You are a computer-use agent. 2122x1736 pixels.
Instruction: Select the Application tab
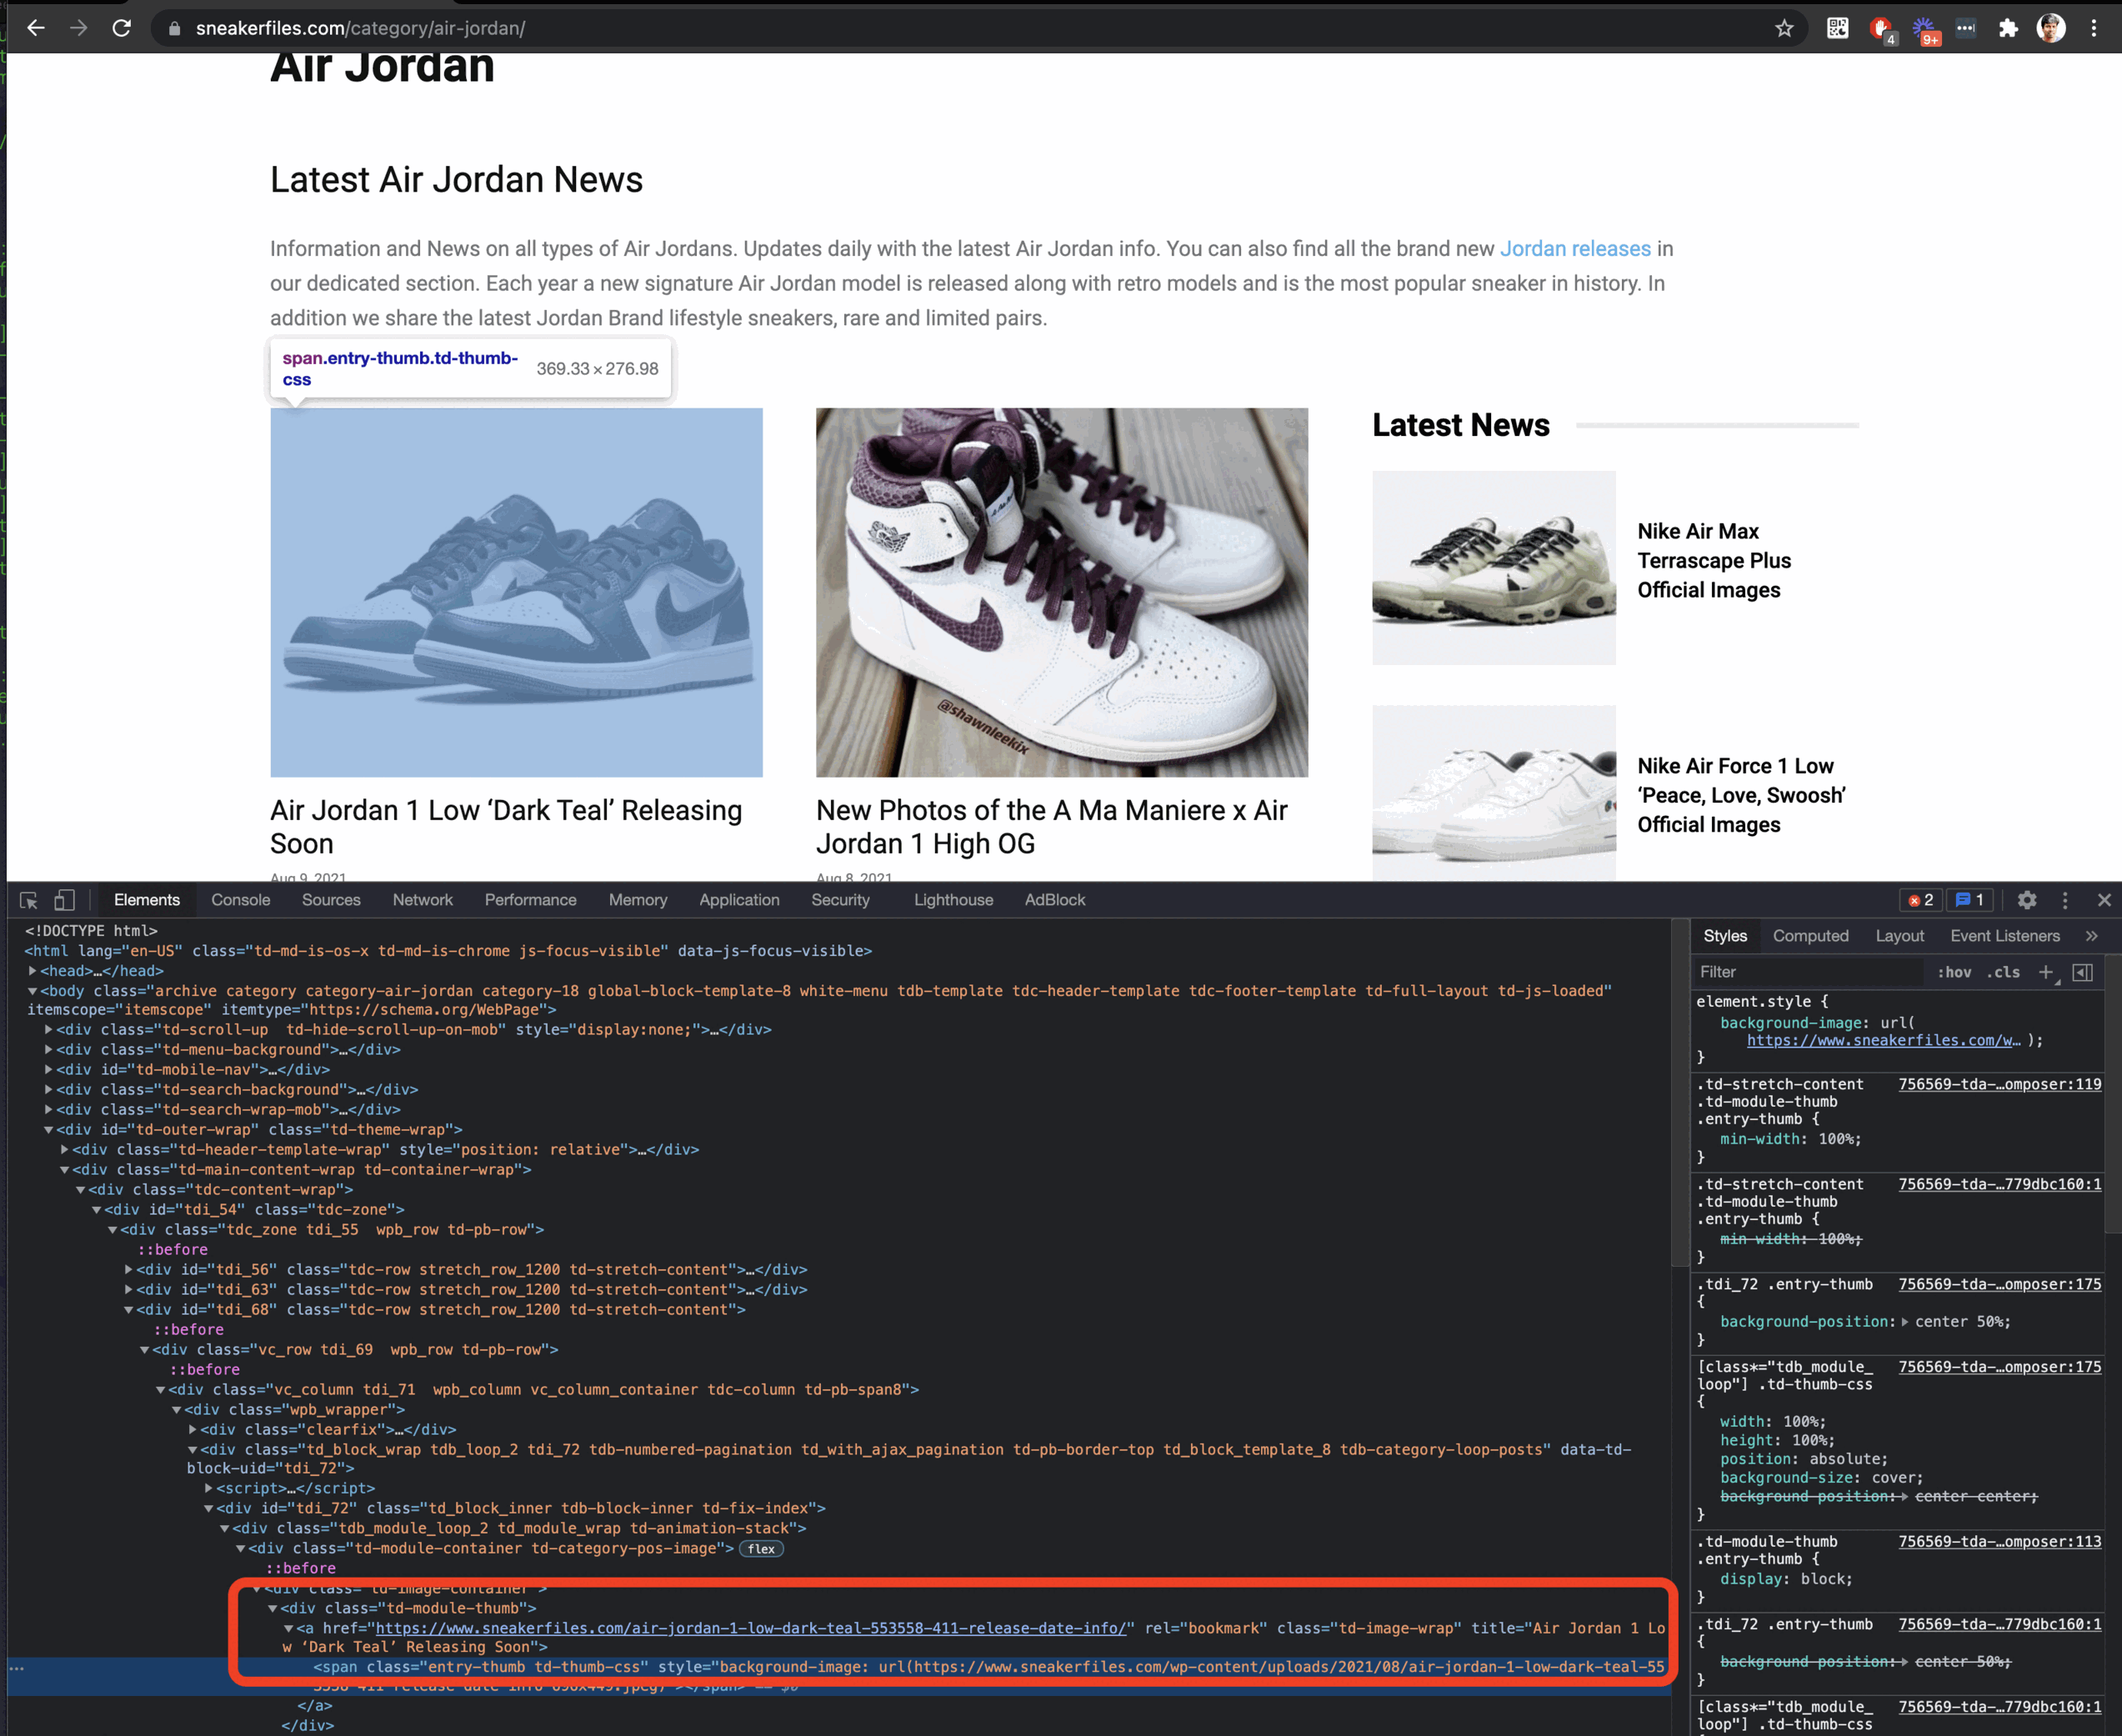click(x=739, y=900)
